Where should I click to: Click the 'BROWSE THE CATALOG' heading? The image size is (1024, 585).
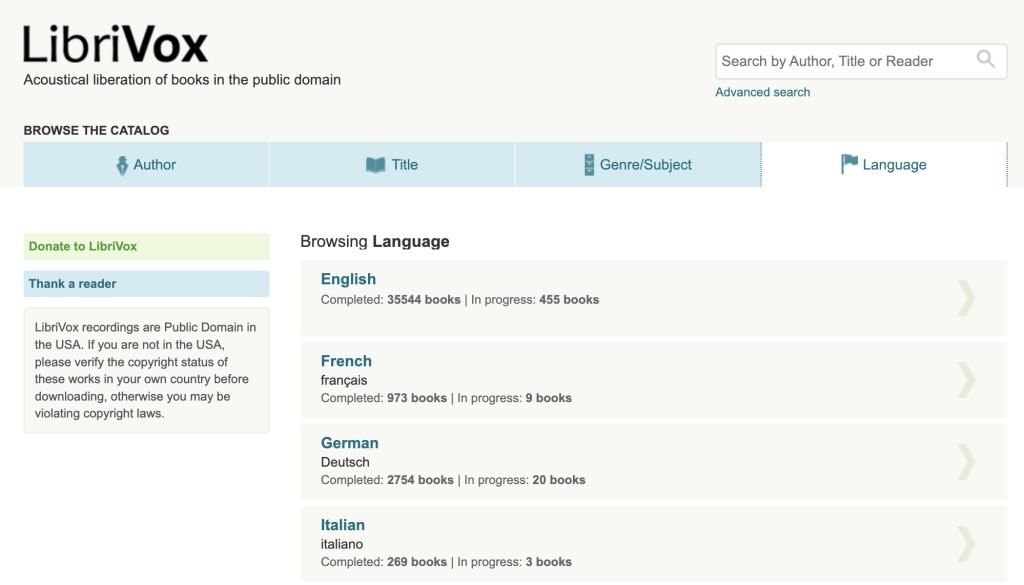tap(96, 131)
